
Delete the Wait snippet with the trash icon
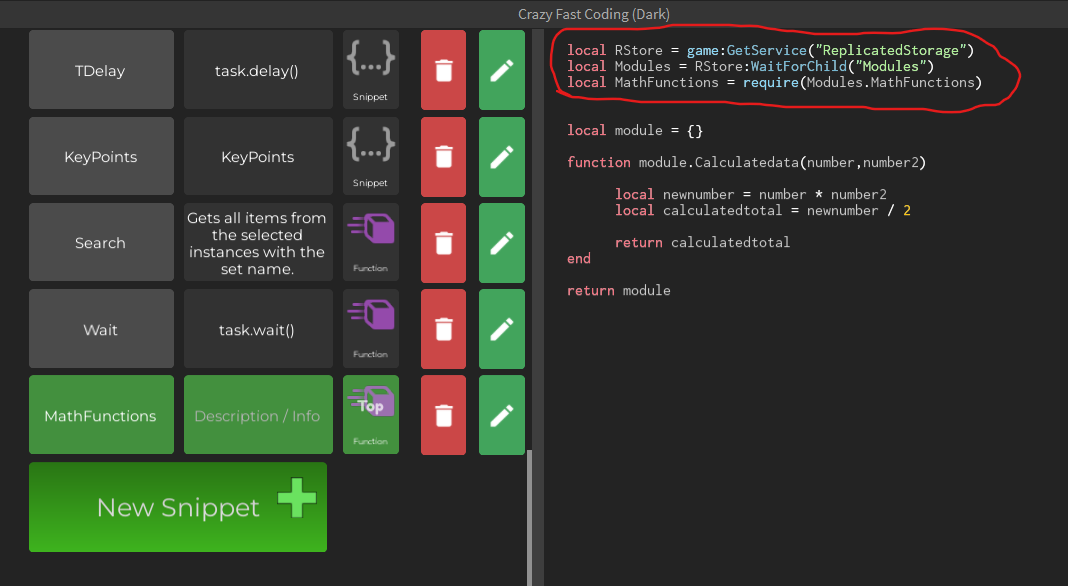443,328
